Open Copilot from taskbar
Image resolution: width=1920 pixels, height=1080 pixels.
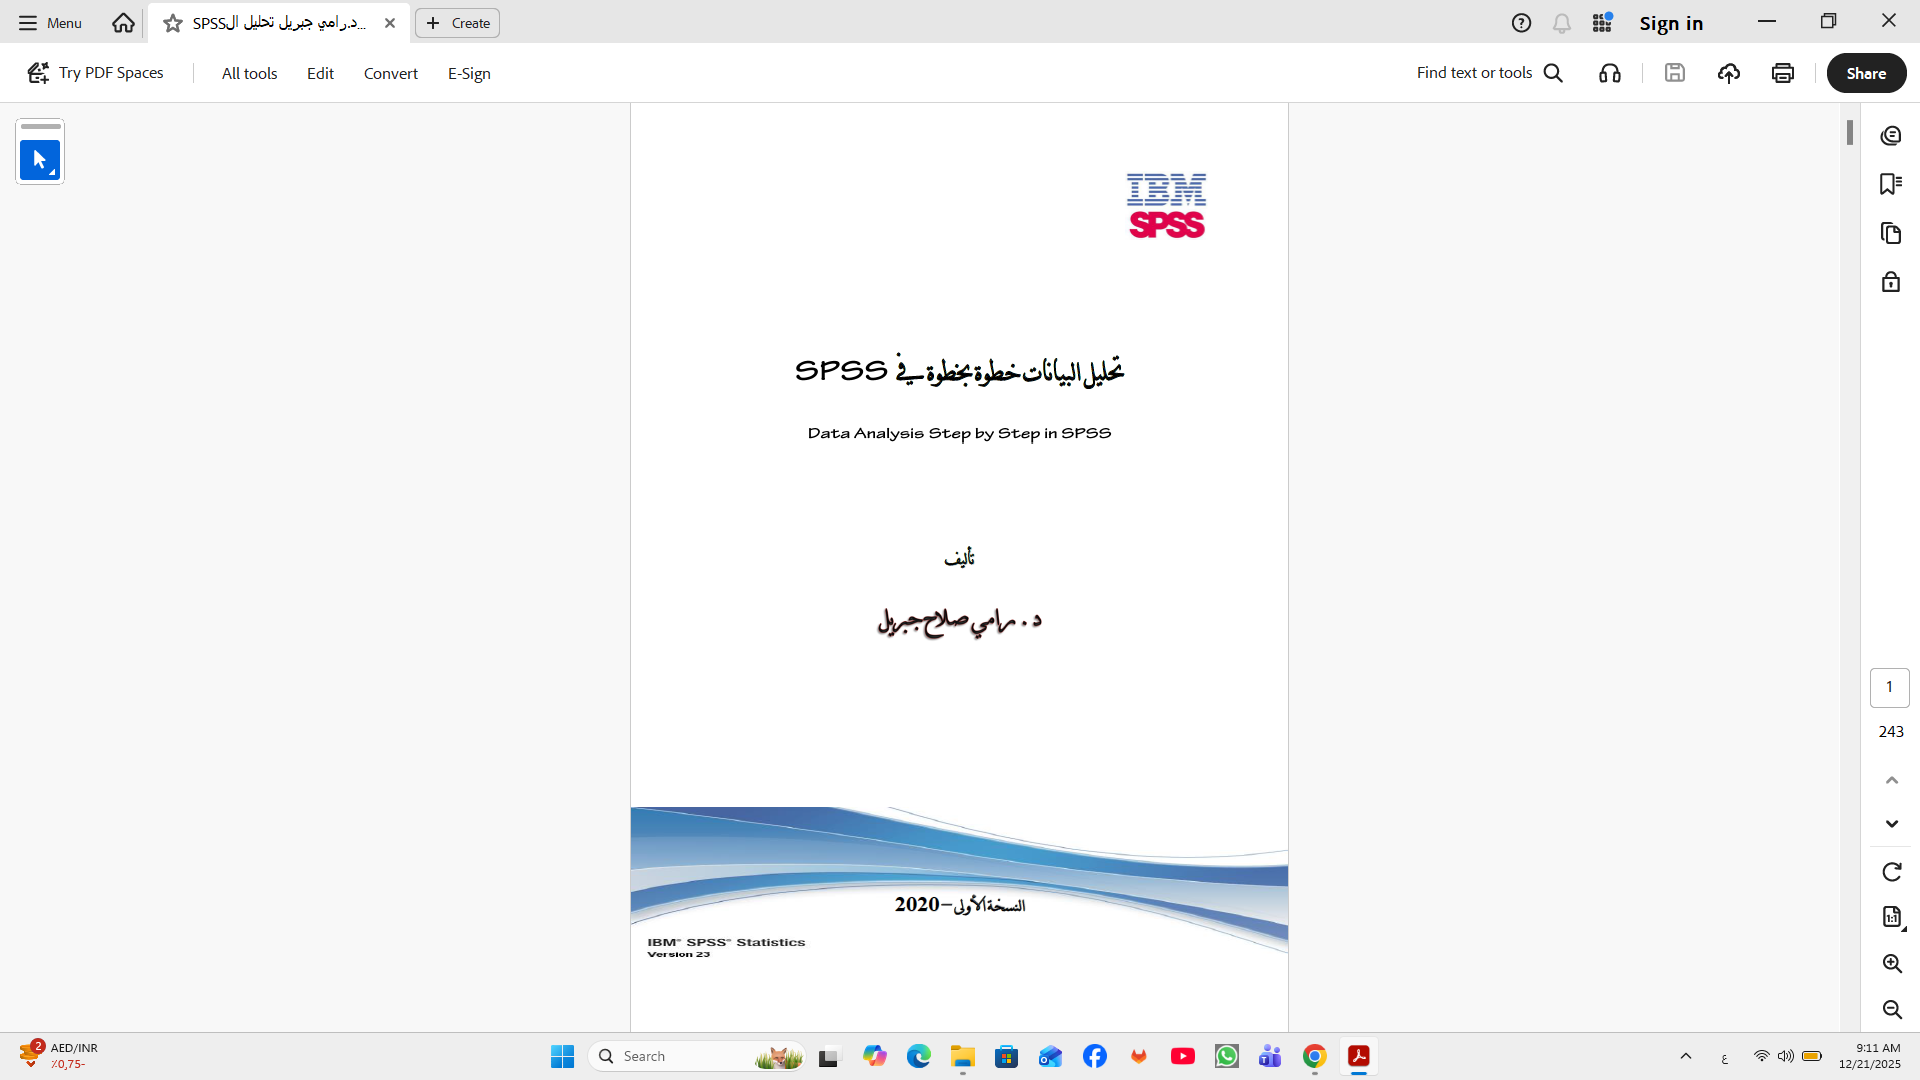(x=875, y=1056)
